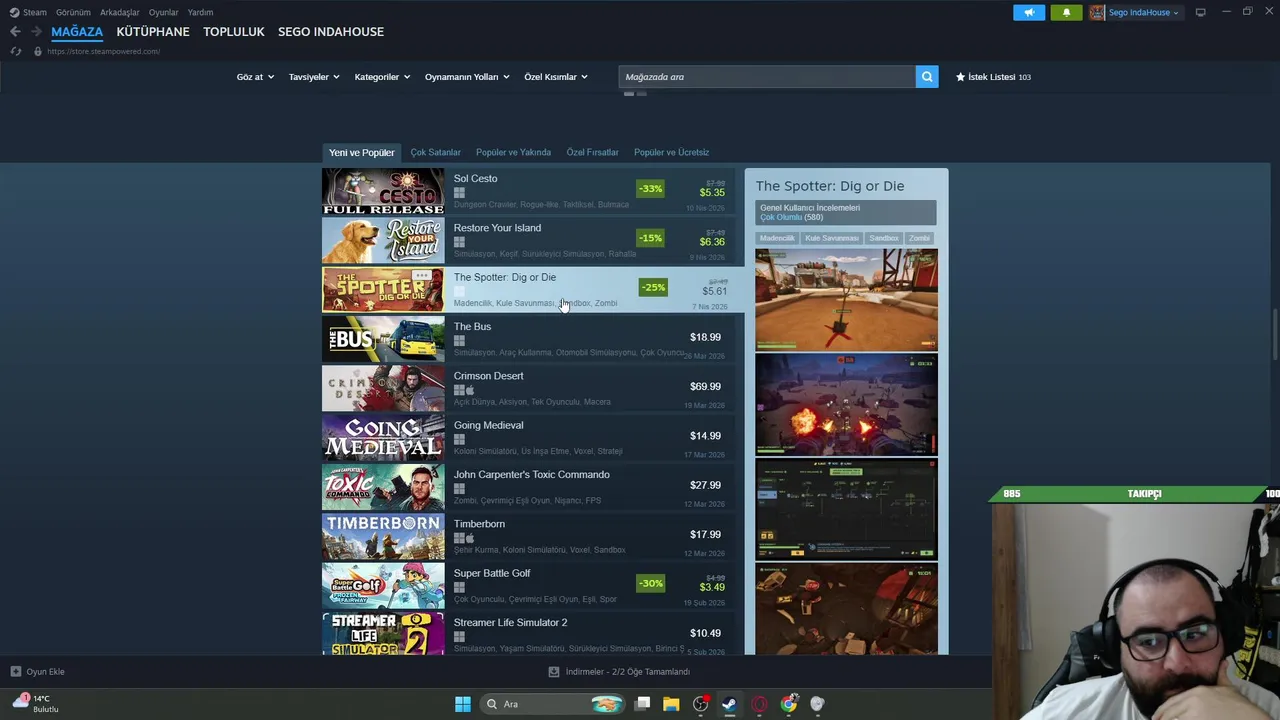The height and width of the screenshot is (720, 1280).
Task: Switch to the Çok Satanlar tab
Action: coord(435,152)
